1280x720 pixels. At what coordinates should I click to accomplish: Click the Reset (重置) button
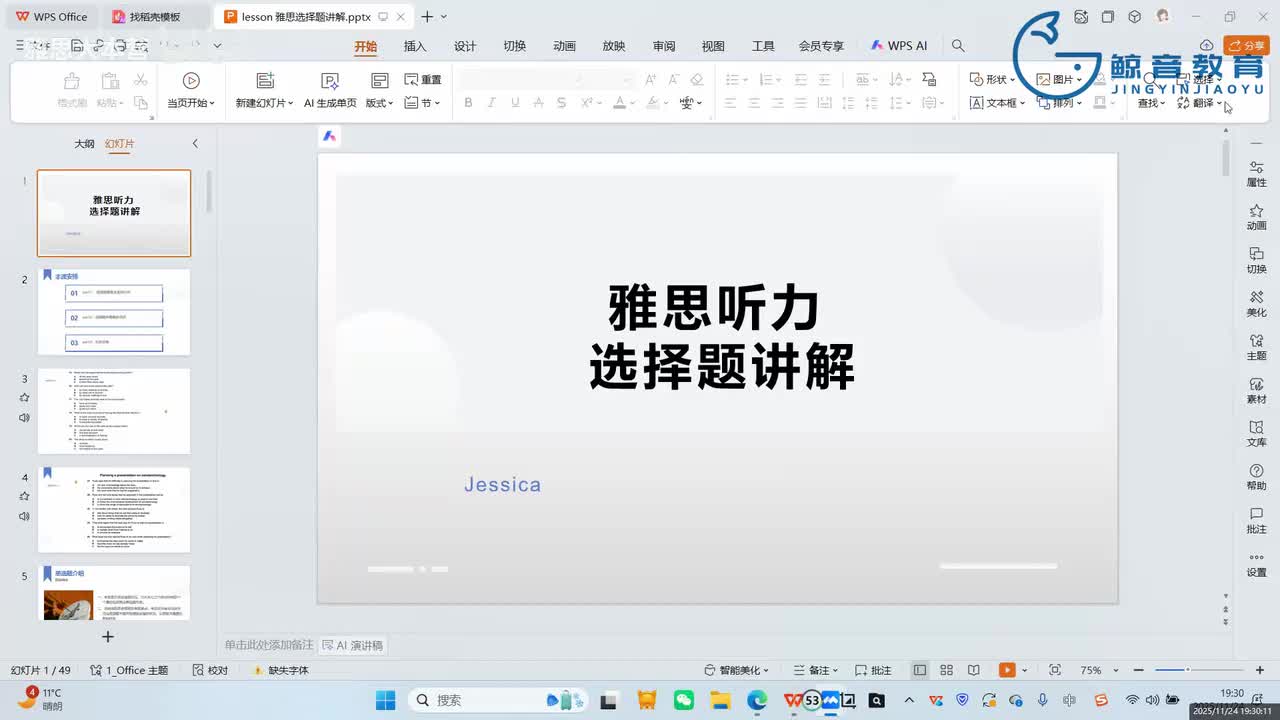tap(423, 80)
